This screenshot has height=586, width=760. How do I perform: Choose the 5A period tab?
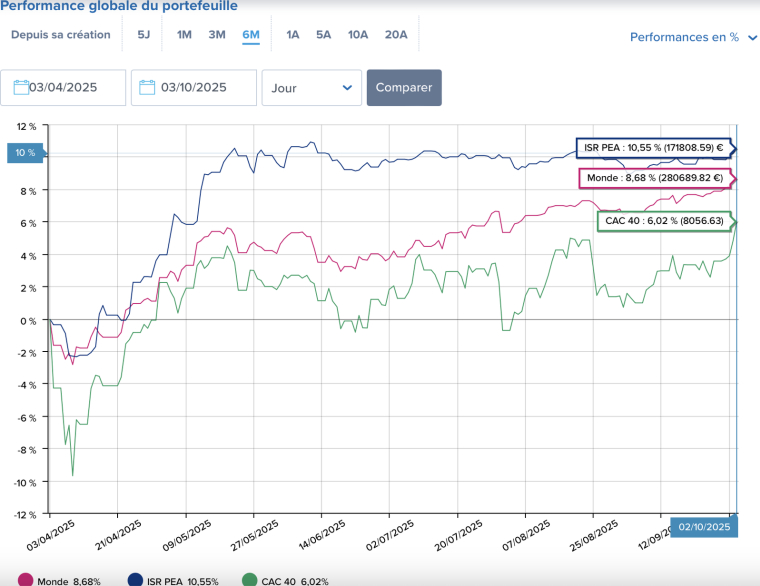[x=323, y=35]
